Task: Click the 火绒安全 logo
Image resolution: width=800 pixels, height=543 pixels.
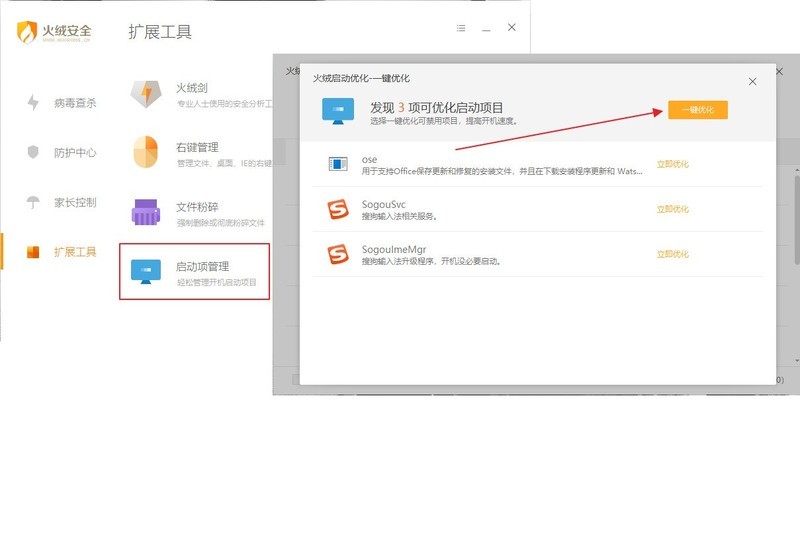Action: [x=54, y=32]
